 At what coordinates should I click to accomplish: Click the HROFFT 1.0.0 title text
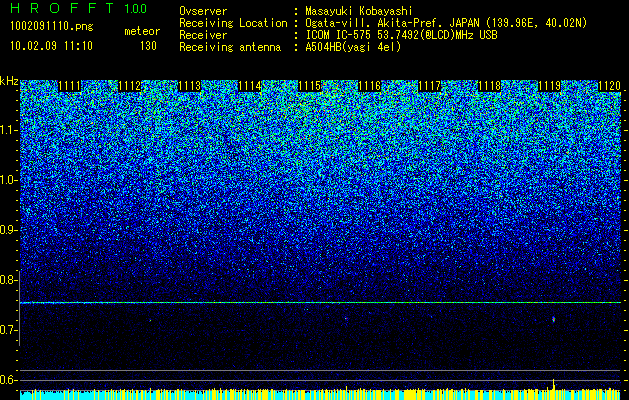point(79,8)
